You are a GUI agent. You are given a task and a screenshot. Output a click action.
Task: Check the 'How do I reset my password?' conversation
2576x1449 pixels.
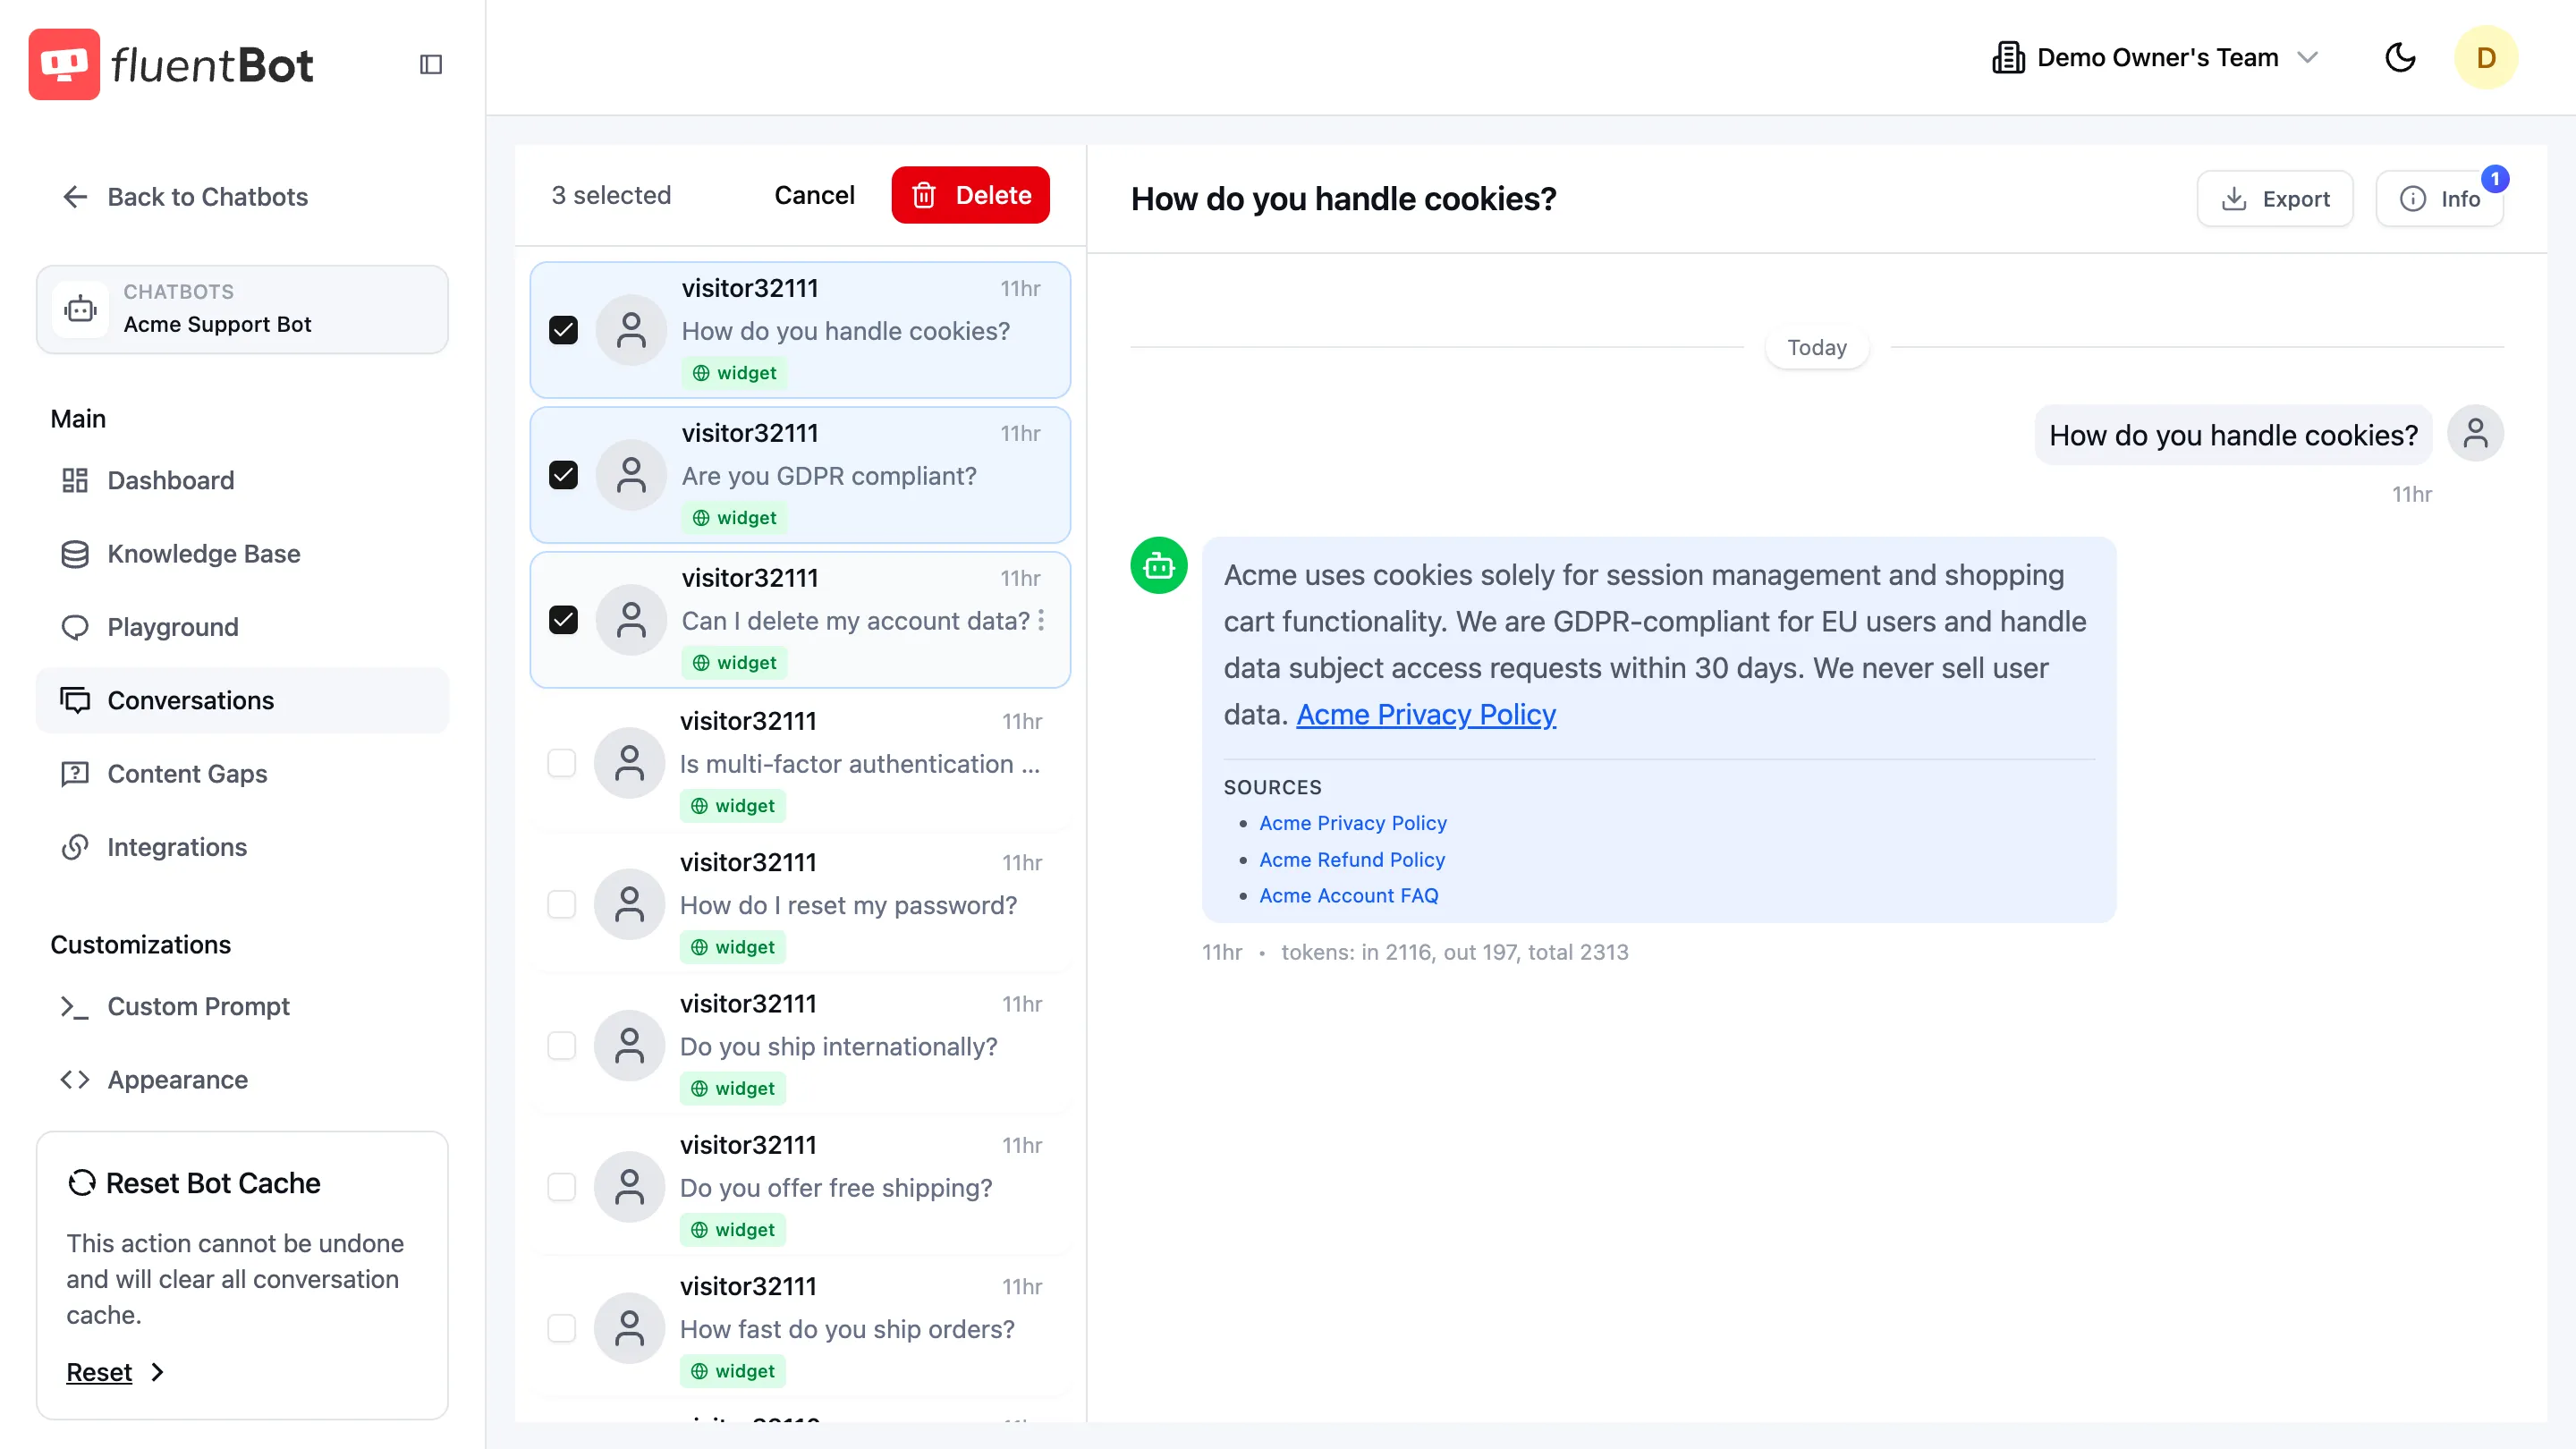tap(562, 905)
